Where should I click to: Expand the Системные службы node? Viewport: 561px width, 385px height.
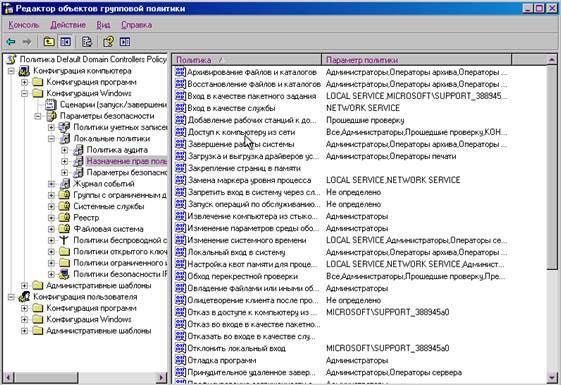[51, 206]
